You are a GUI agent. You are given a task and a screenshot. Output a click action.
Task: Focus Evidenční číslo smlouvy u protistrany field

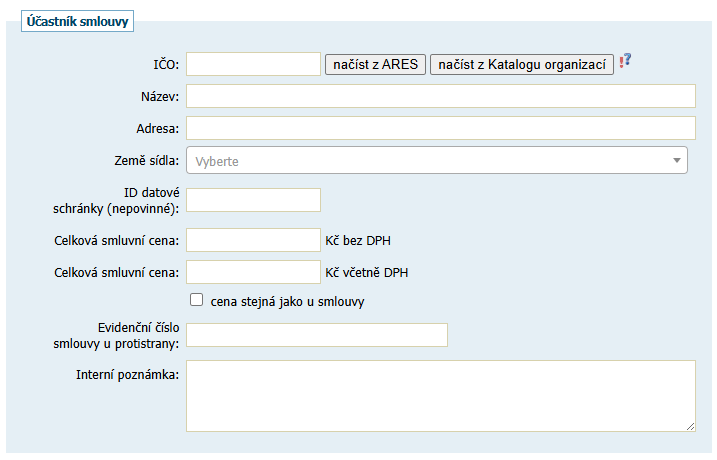317,335
